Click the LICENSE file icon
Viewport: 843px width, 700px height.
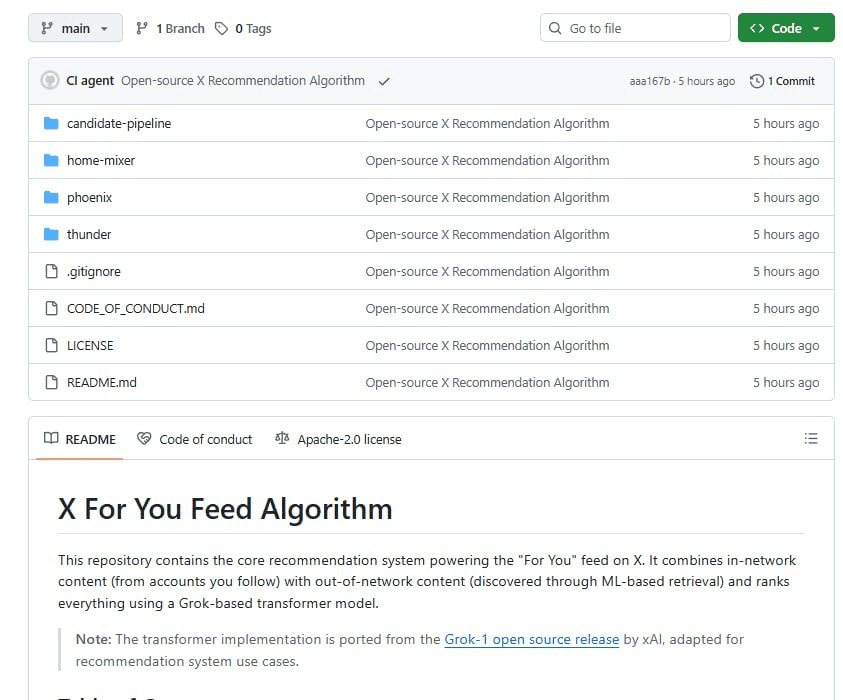click(52, 345)
